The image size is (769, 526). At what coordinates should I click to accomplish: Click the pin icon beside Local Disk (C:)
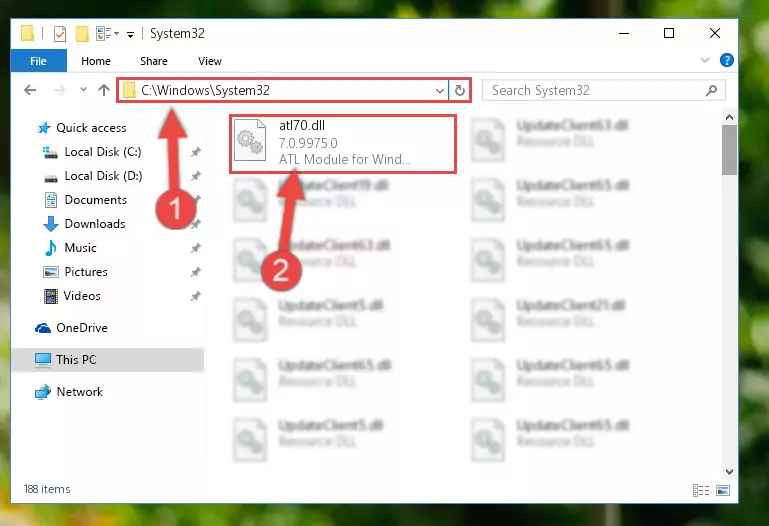[196, 152]
